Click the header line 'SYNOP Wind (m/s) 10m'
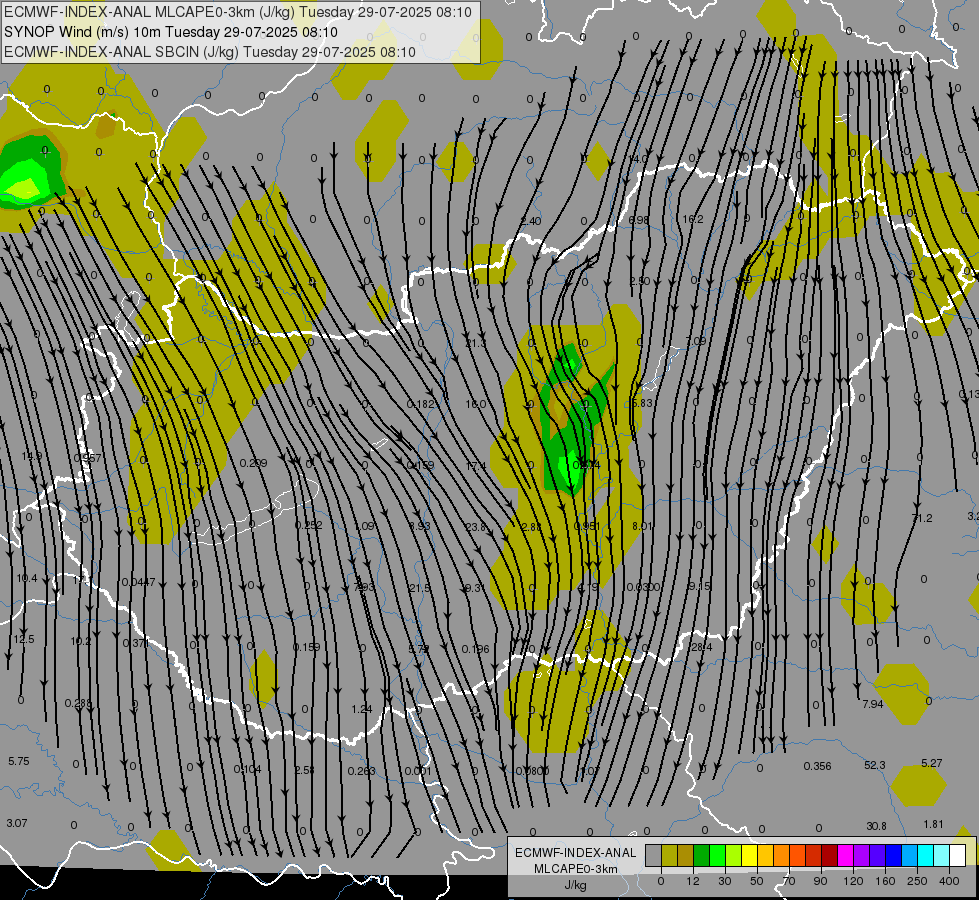Screen dimensions: 979x900 click(83, 32)
